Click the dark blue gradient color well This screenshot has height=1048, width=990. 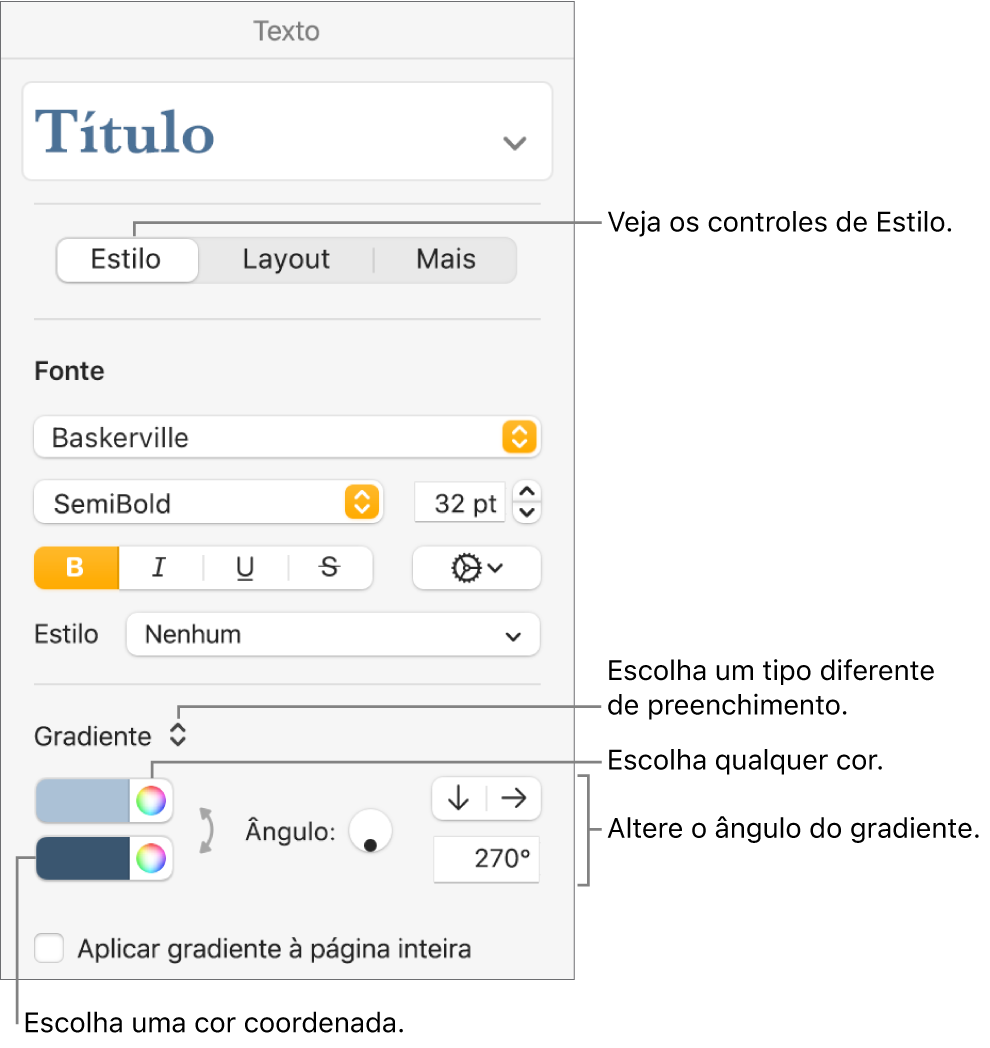pos(82,858)
